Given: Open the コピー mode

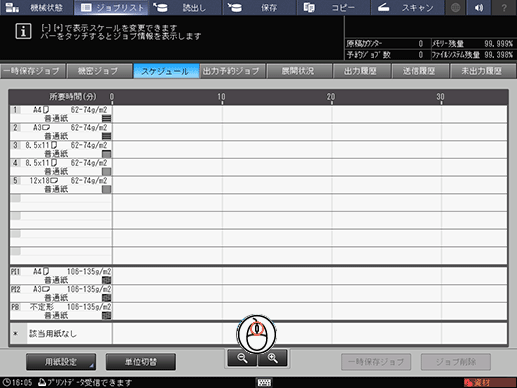Looking at the screenshot, I should [333, 7].
